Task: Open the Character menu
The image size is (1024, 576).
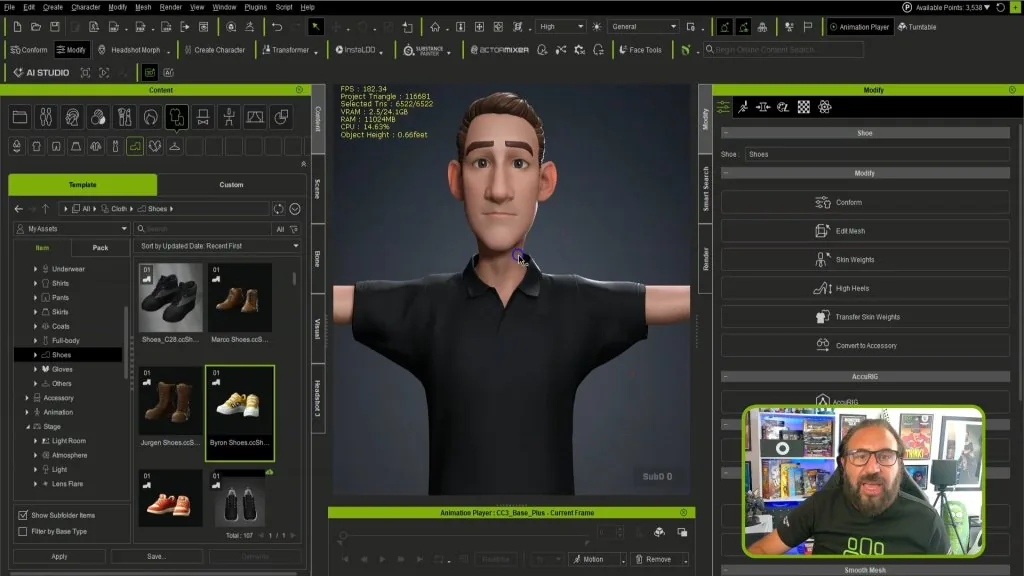Action: (86, 7)
